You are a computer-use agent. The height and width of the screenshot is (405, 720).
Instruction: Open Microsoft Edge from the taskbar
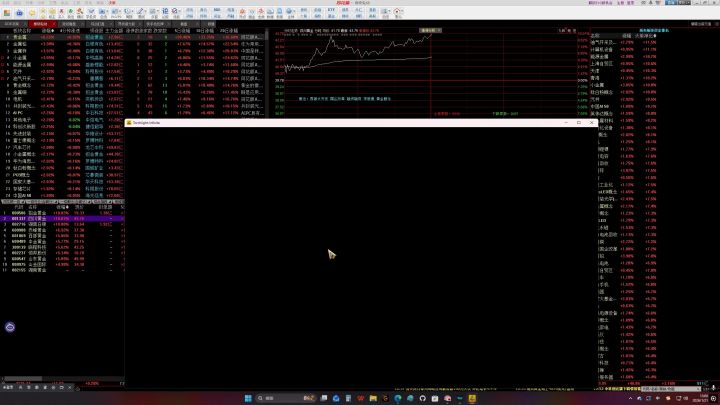398,398
